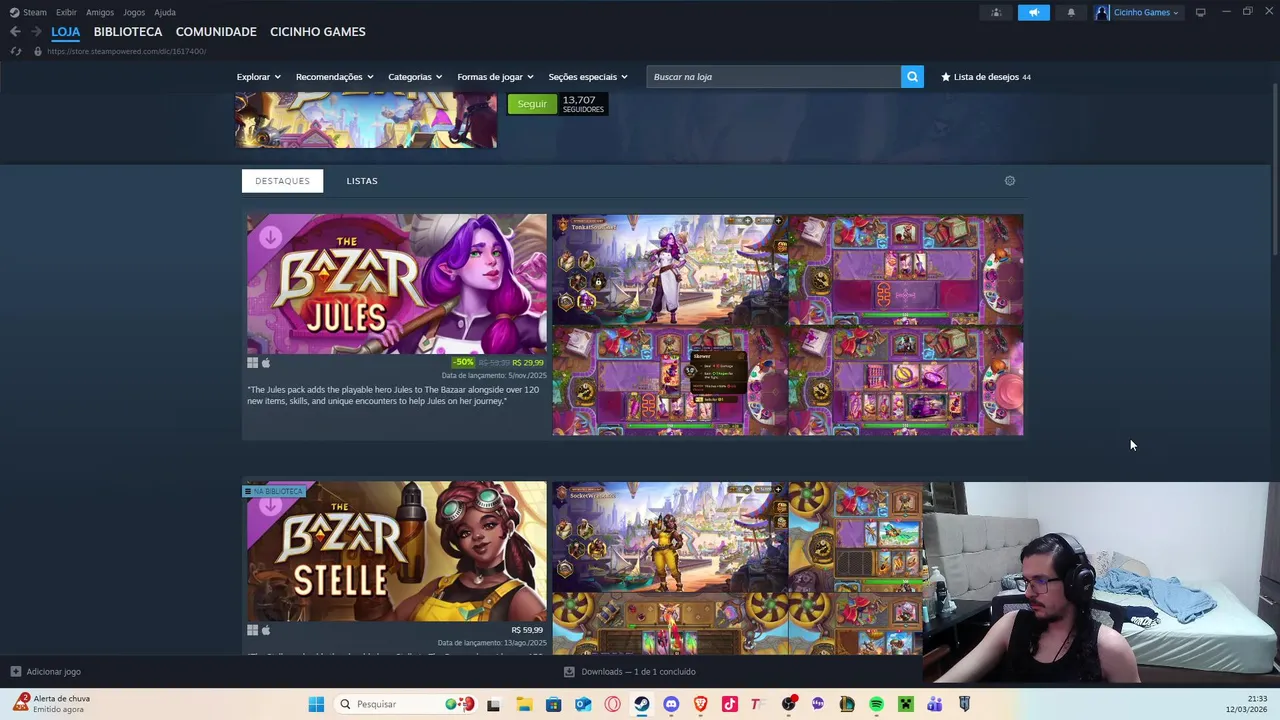1280x720 pixels.
Task: Open Microsoft Store from taskbar
Action: [553, 704]
